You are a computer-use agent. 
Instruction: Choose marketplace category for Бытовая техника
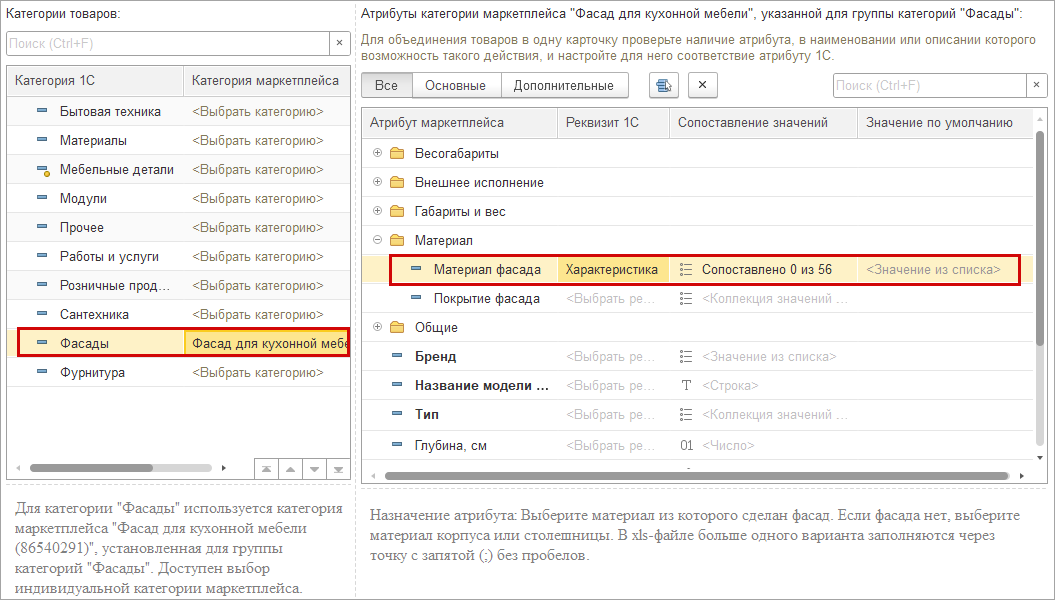click(x=258, y=111)
